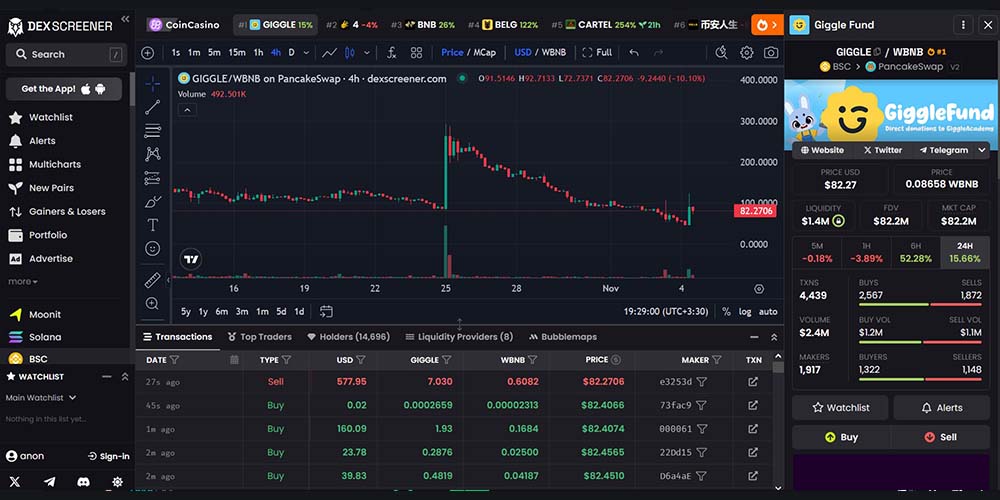This screenshot has width=1000, height=500.
Task: Click the Search input field
Action: click(x=66, y=54)
